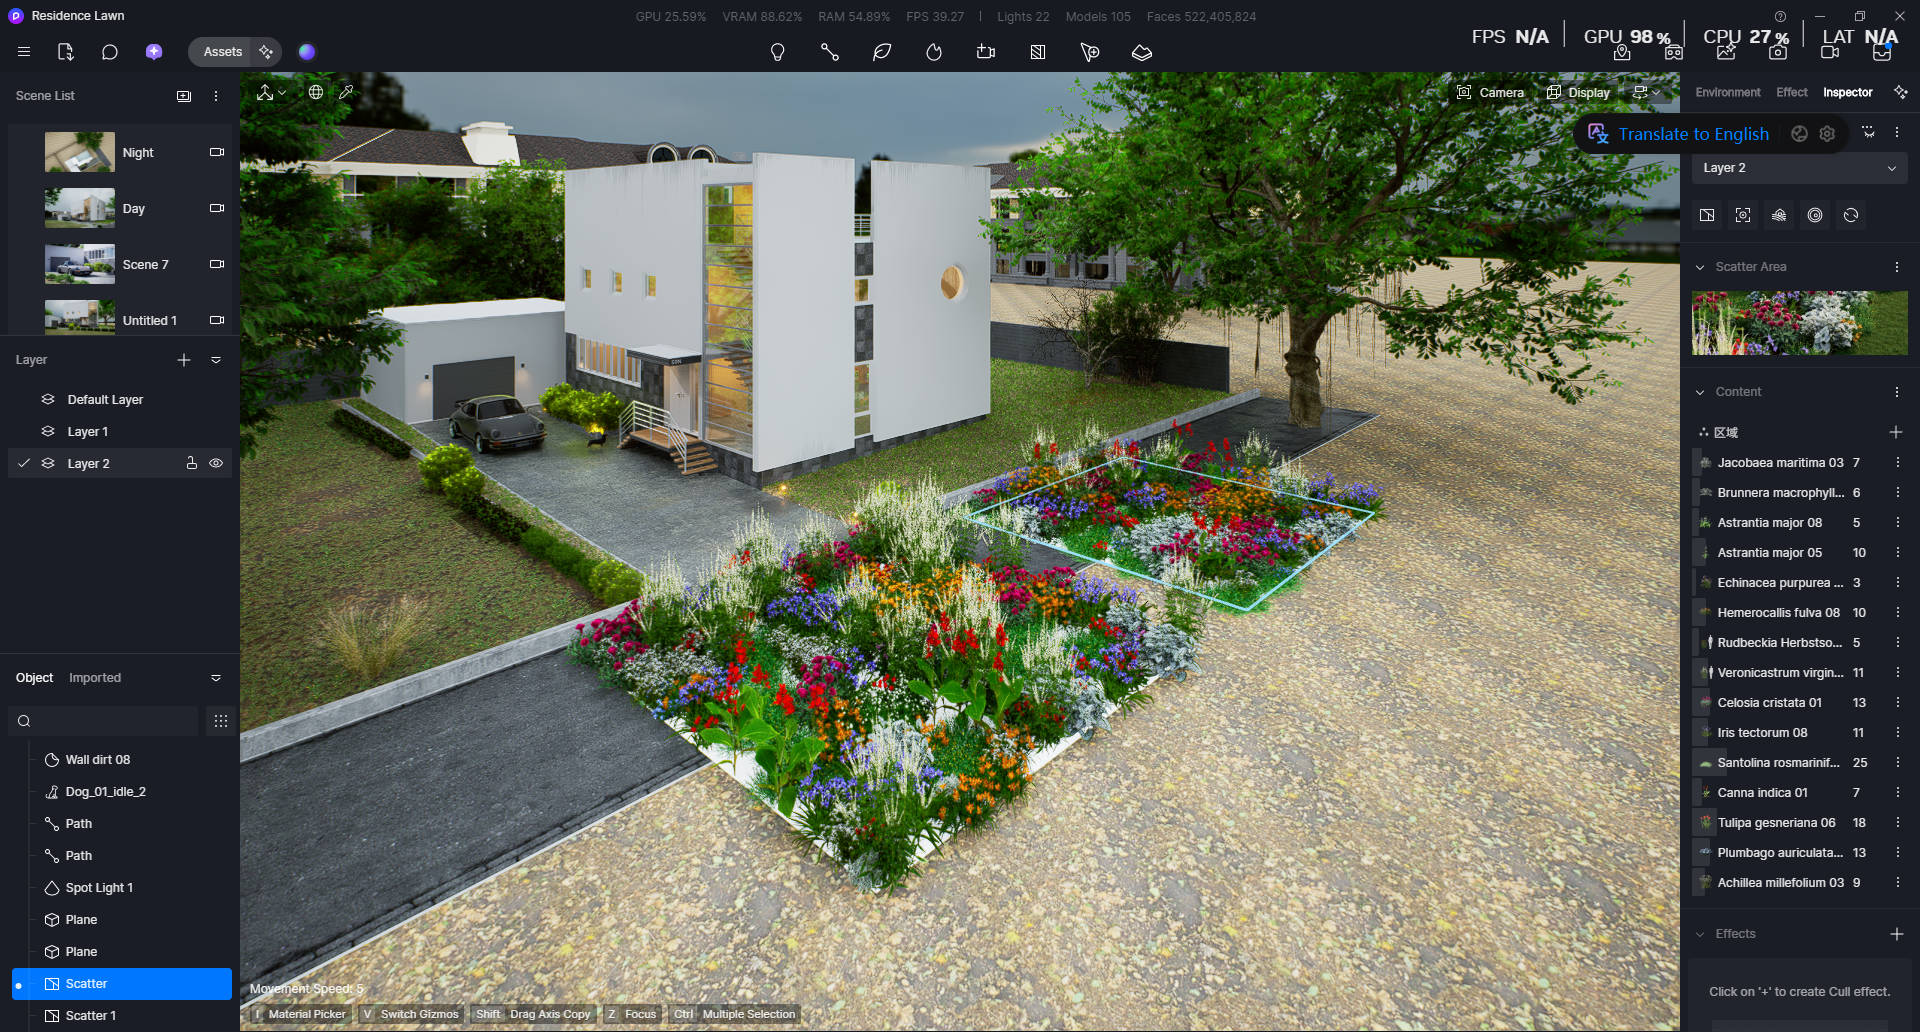Select the light bulb lighting tool
The width and height of the screenshot is (1920, 1032).
pos(778,52)
